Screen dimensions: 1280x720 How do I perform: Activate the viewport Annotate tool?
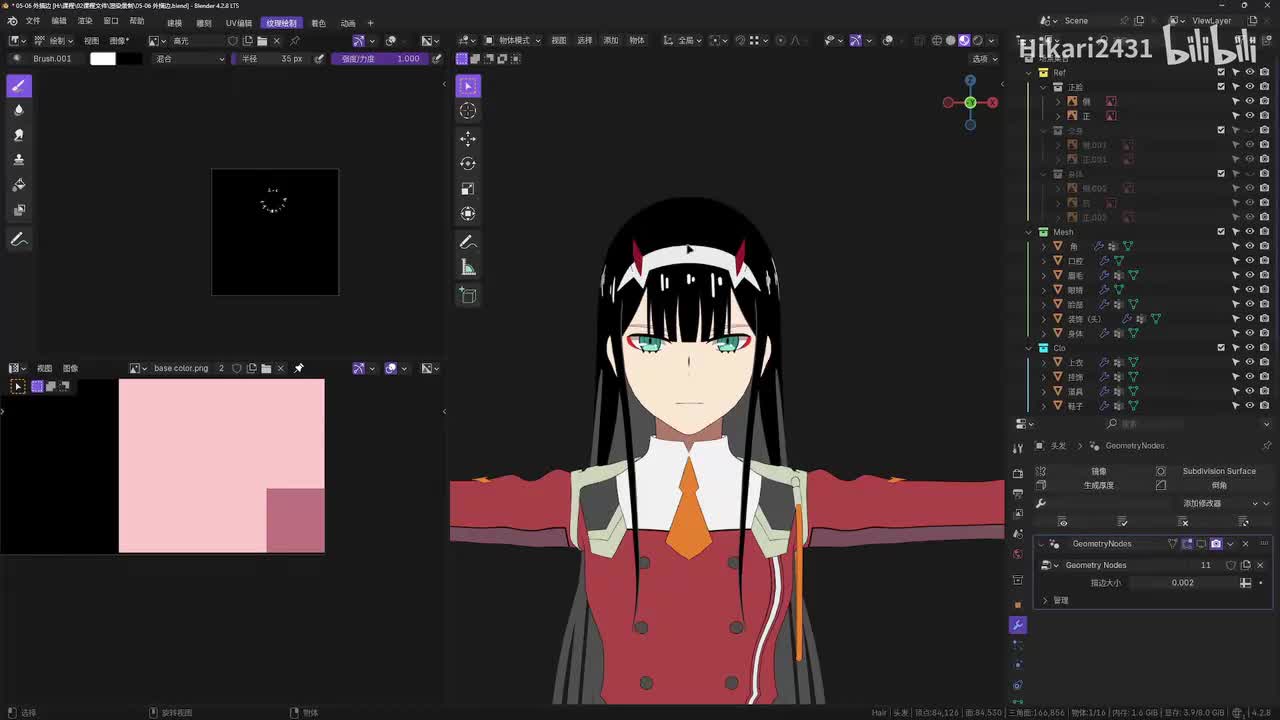468,242
